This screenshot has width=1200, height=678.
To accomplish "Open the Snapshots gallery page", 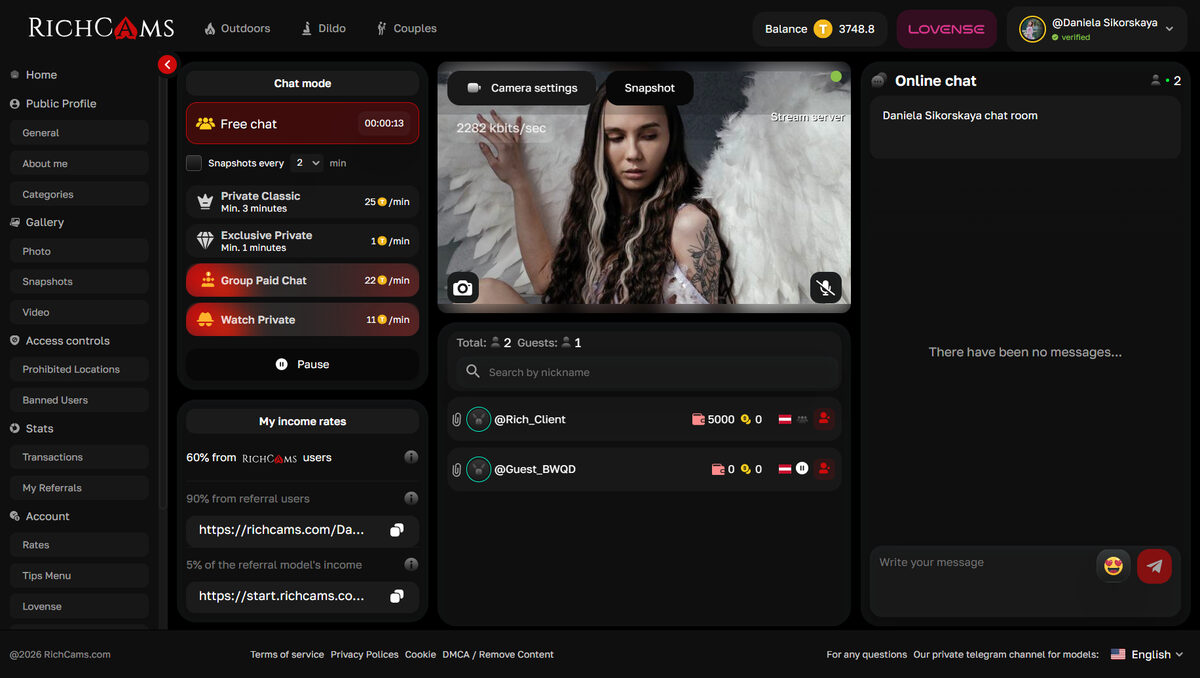I will click(79, 282).
